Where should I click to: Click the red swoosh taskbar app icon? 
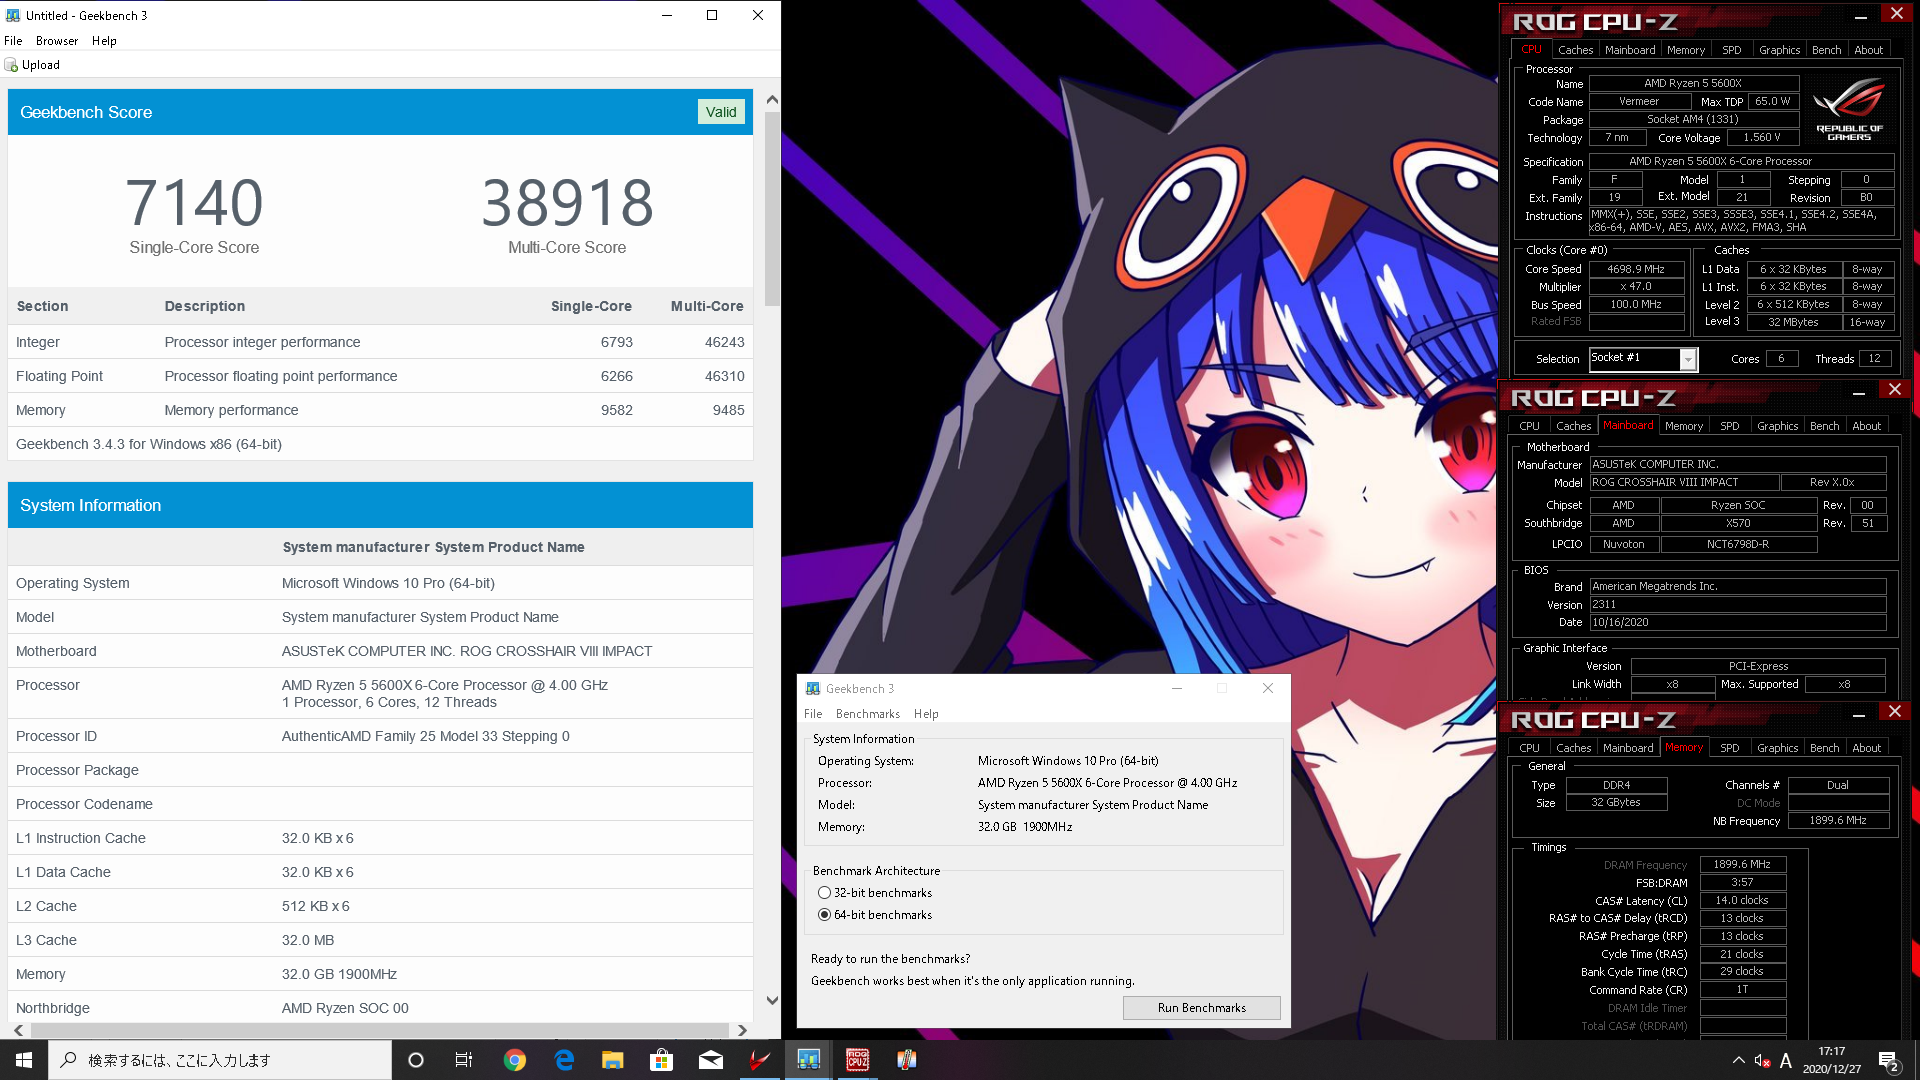760,1060
